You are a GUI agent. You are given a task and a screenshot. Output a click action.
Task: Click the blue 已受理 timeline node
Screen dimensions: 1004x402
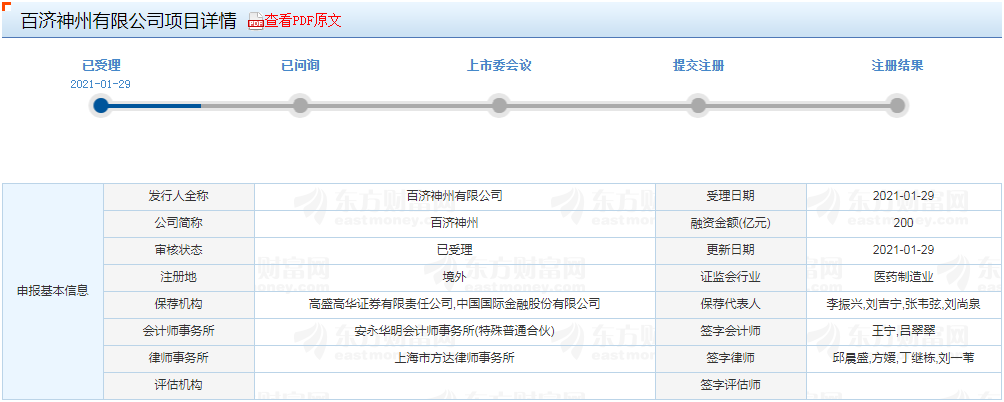(101, 106)
